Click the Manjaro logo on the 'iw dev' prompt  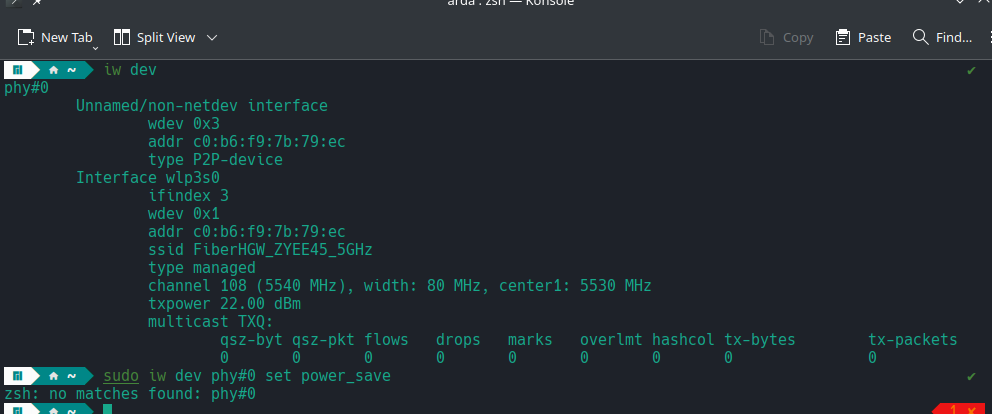click(19, 70)
